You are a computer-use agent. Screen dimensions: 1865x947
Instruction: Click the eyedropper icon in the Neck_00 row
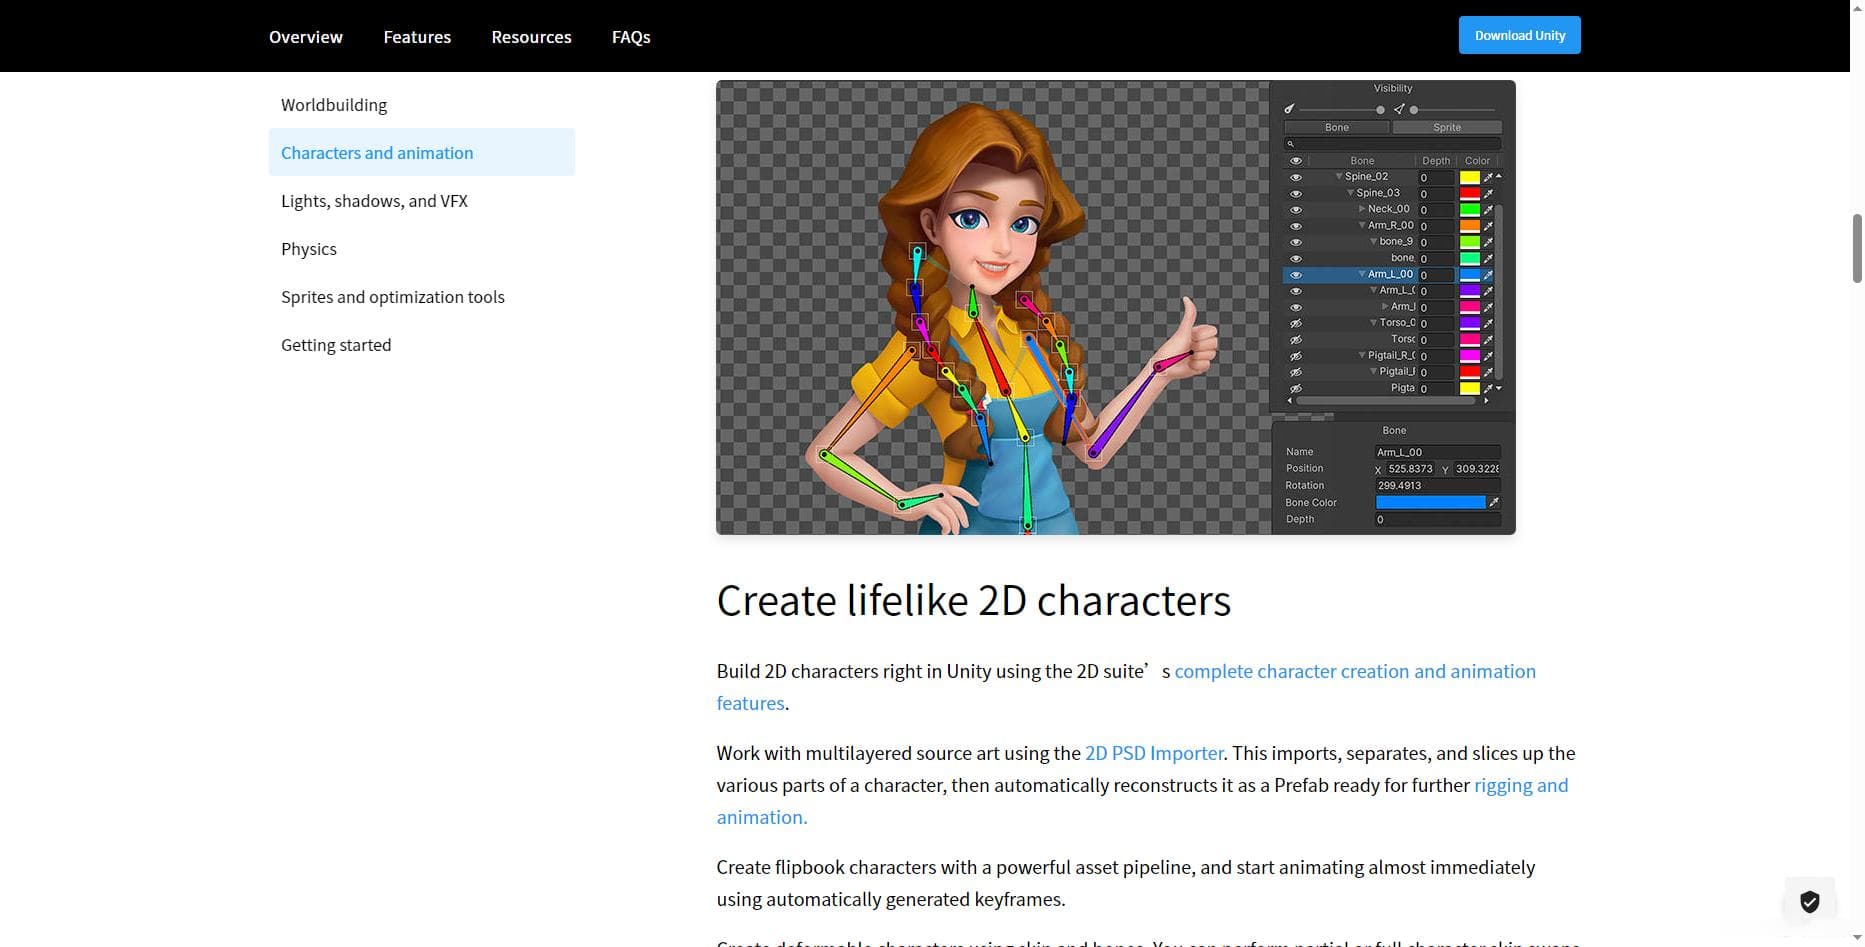coord(1488,209)
